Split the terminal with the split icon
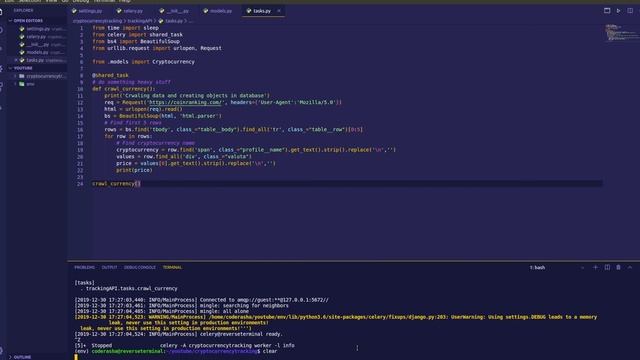 tap(607, 267)
